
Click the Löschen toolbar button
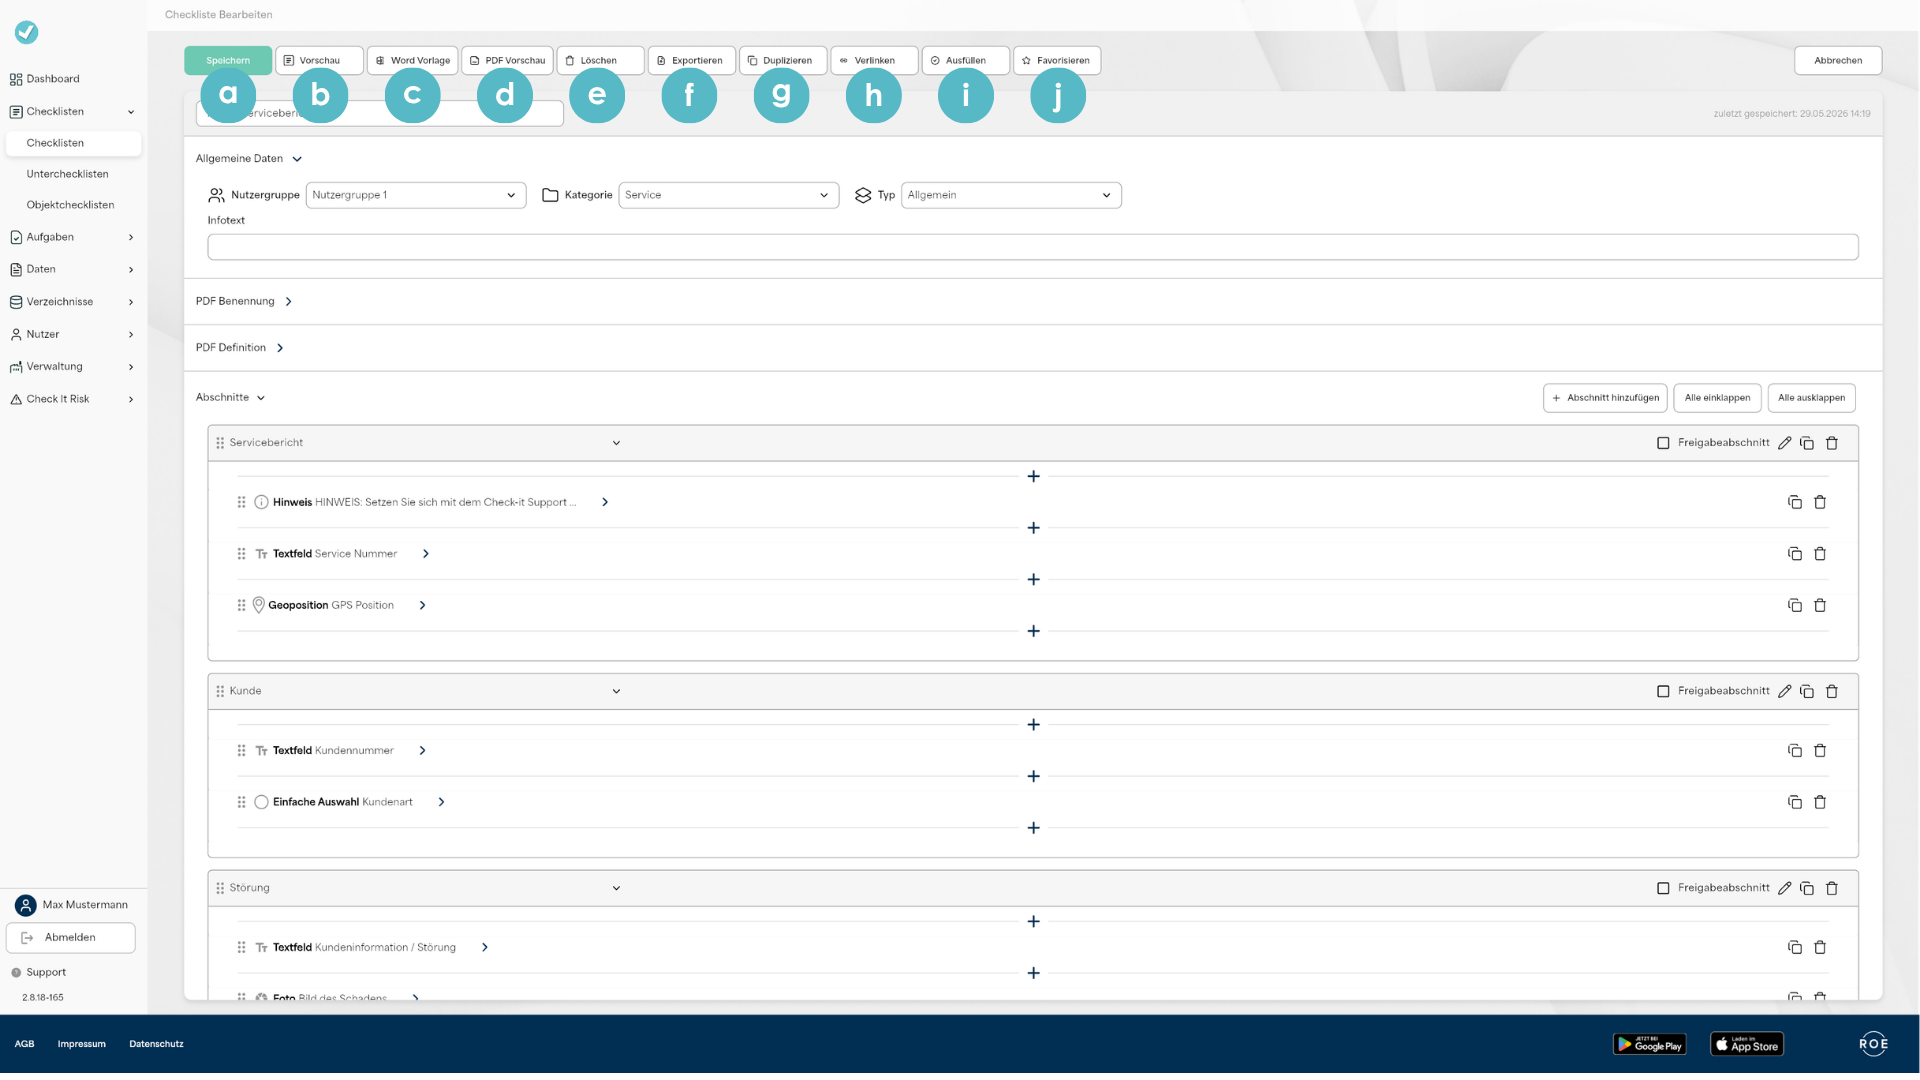click(x=600, y=60)
